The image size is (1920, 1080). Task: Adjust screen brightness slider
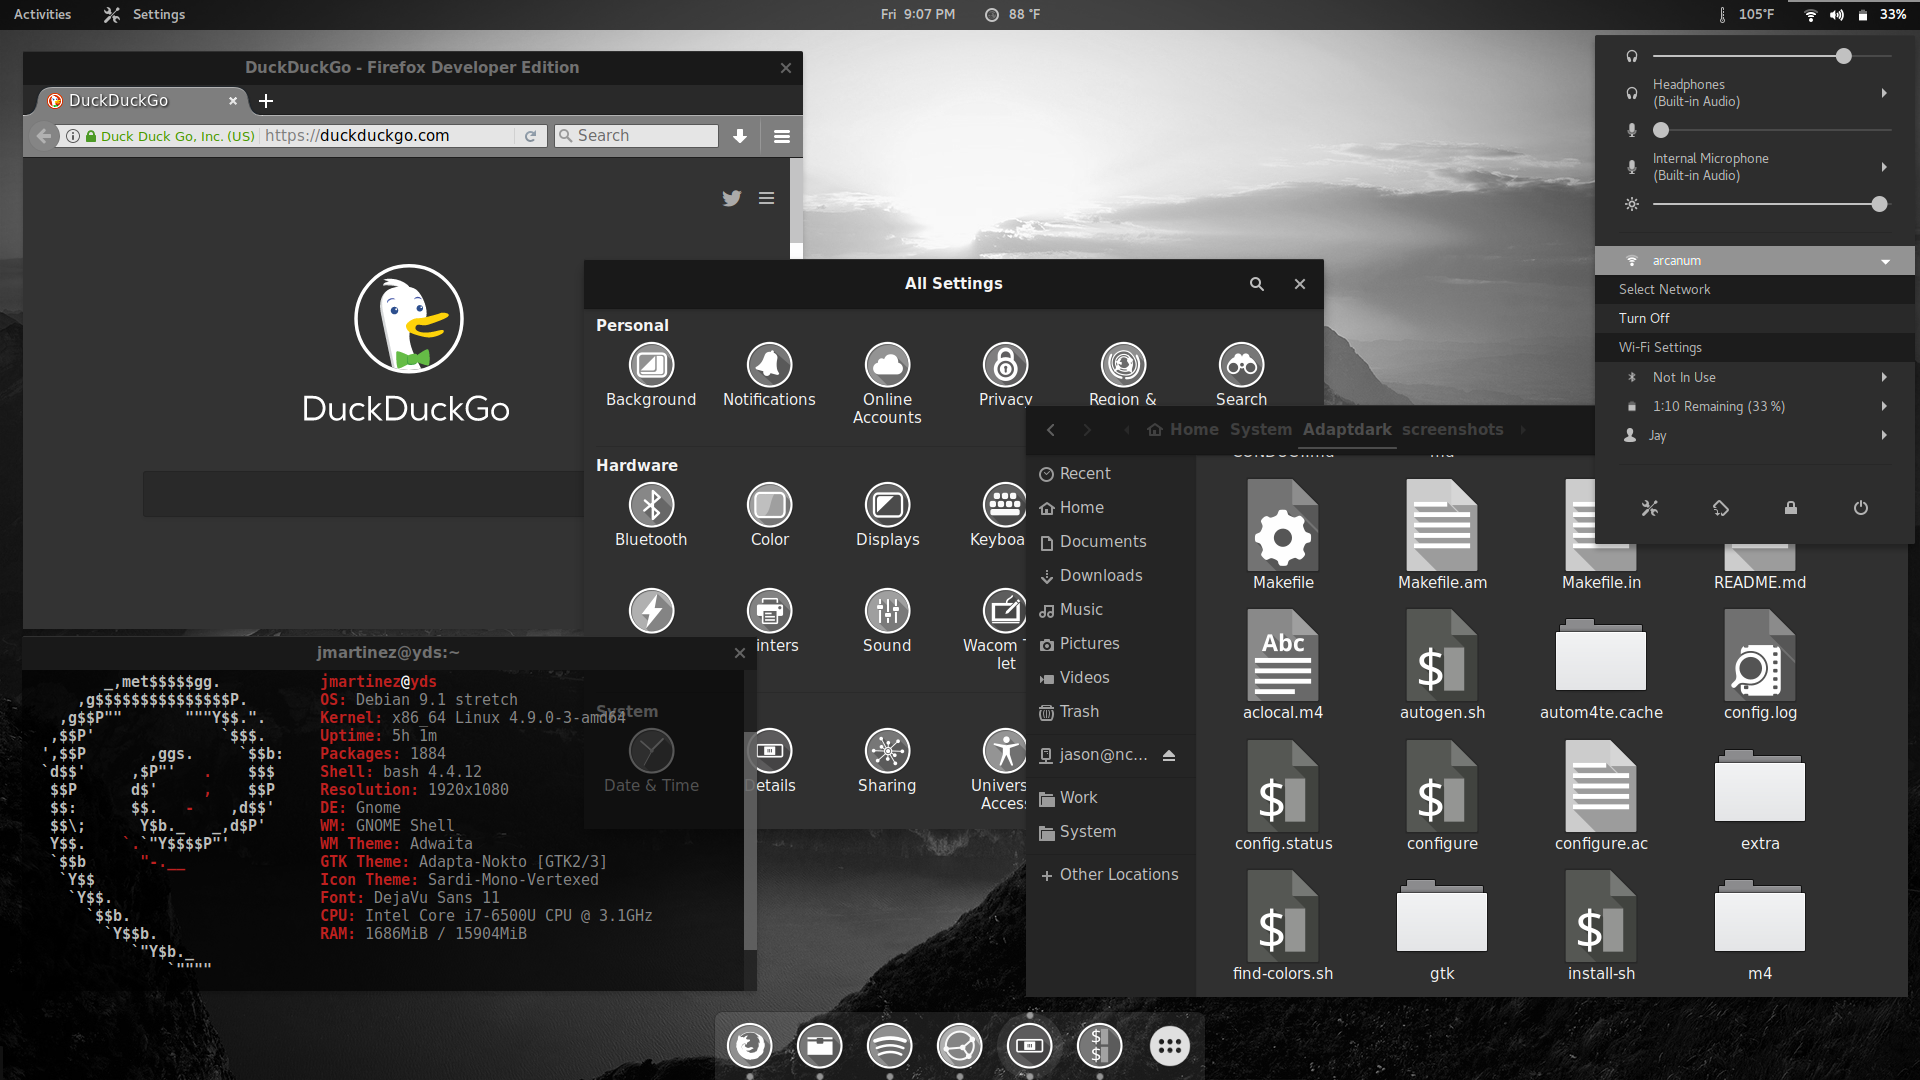click(x=1771, y=204)
